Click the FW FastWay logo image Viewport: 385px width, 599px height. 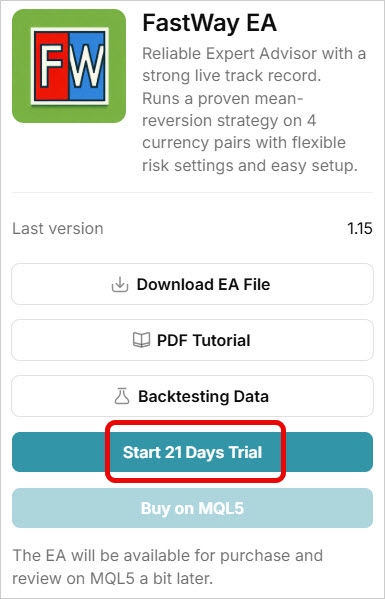69,66
